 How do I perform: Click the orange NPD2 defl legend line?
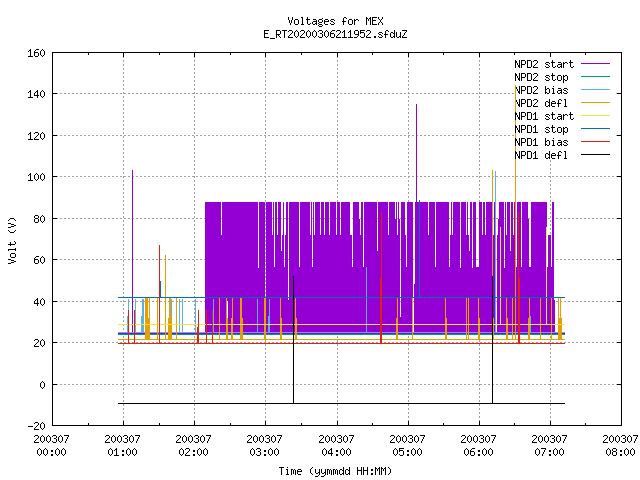click(596, 102)
